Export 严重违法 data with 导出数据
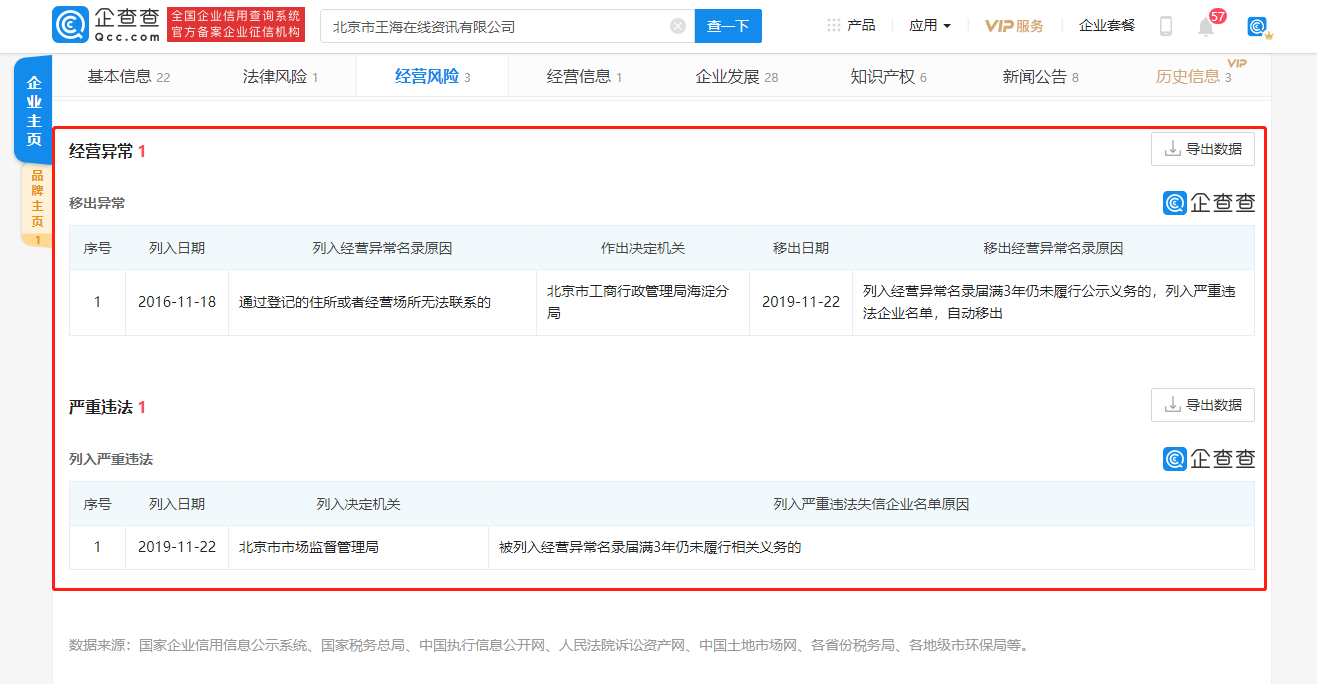The height and width of the screenshot is (684, 1317). pyautogui.click(x=1203, y=405)
